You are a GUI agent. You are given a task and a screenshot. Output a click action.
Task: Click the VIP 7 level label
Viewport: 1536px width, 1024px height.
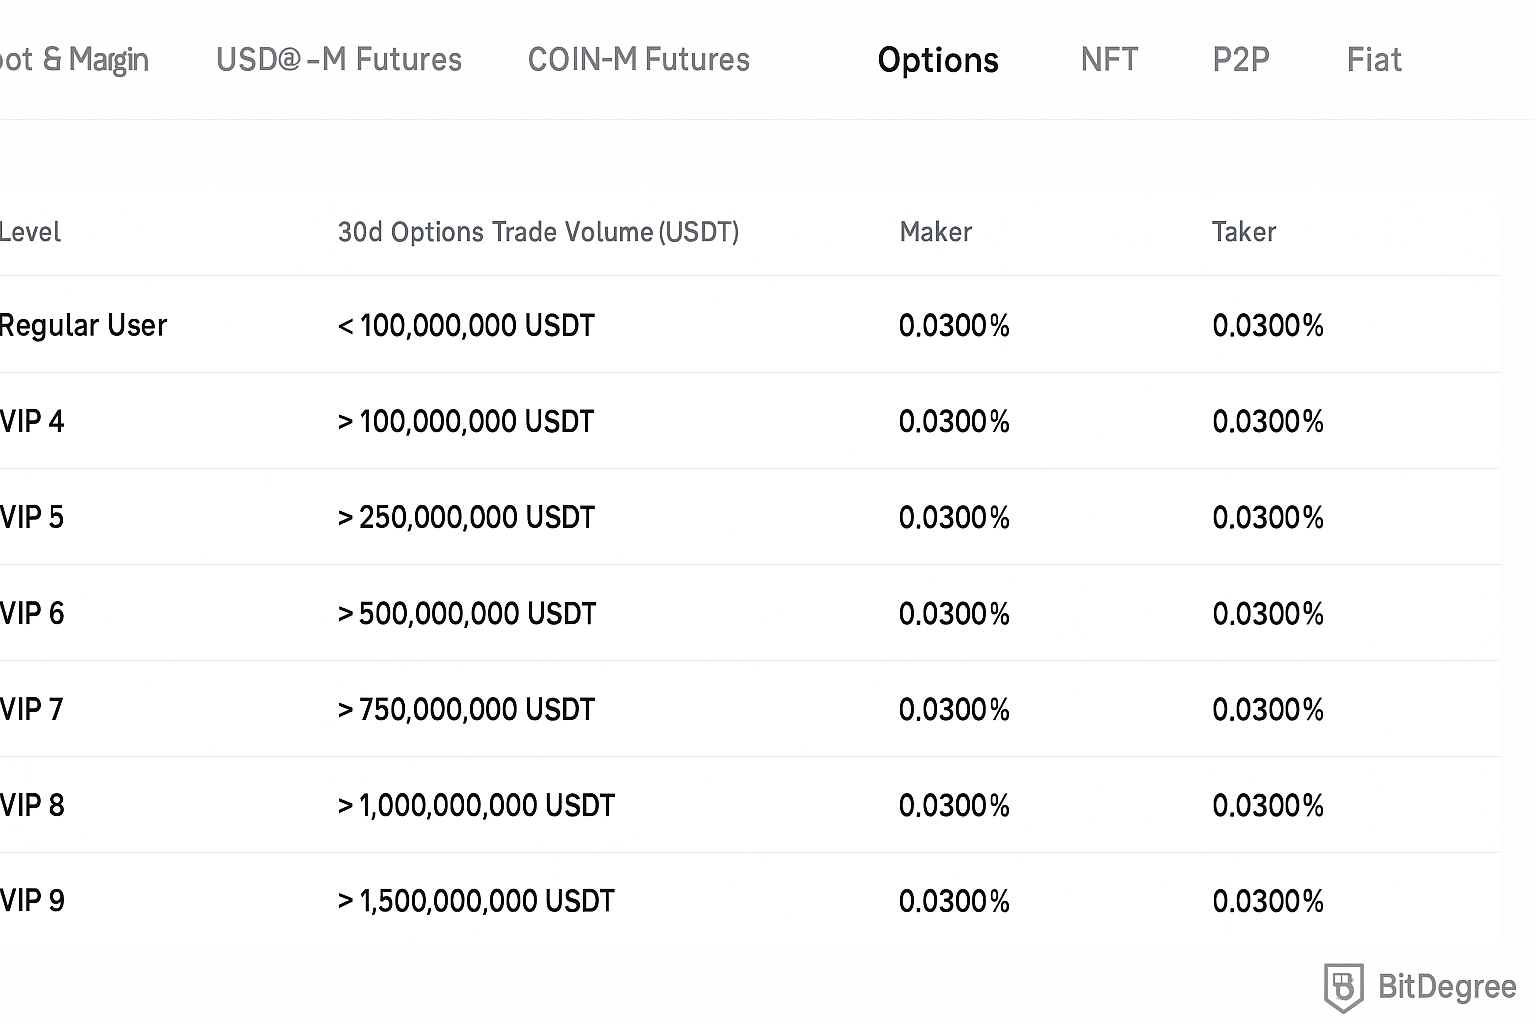click(32, 709)
